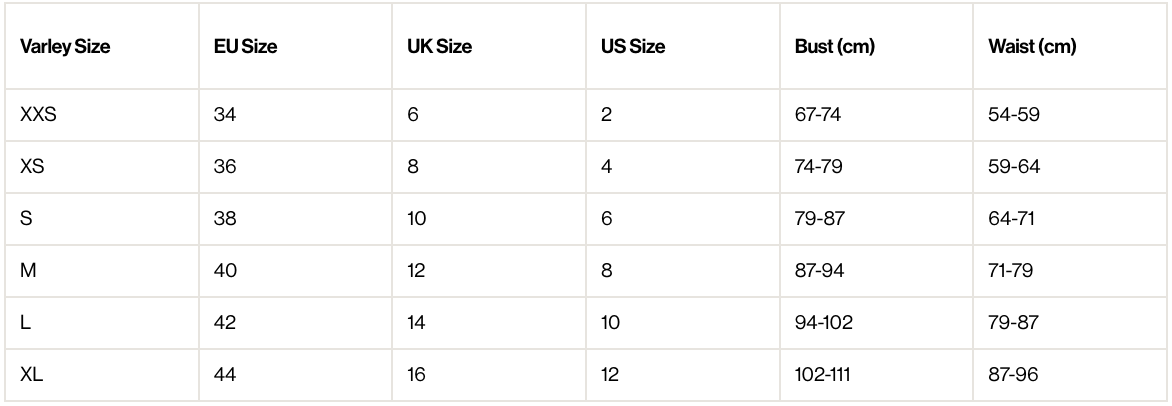Click the EU Size column header
The height and width of the screenshot is (406, 1172).
pyautogui.click(x=245, y=47)
